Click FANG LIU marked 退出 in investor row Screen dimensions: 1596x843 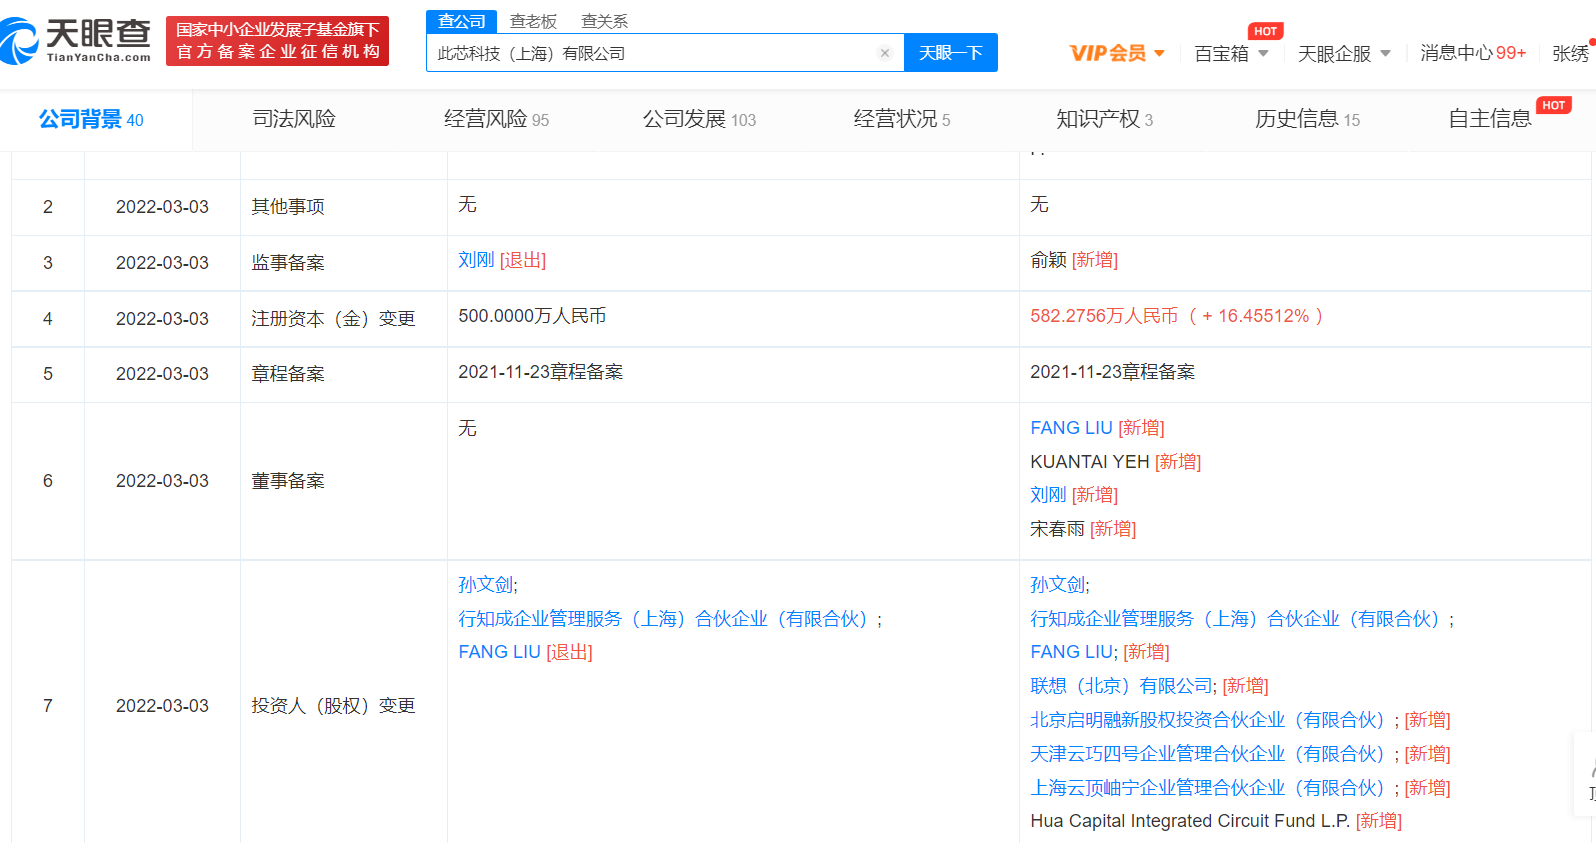(x=499, y=652)
